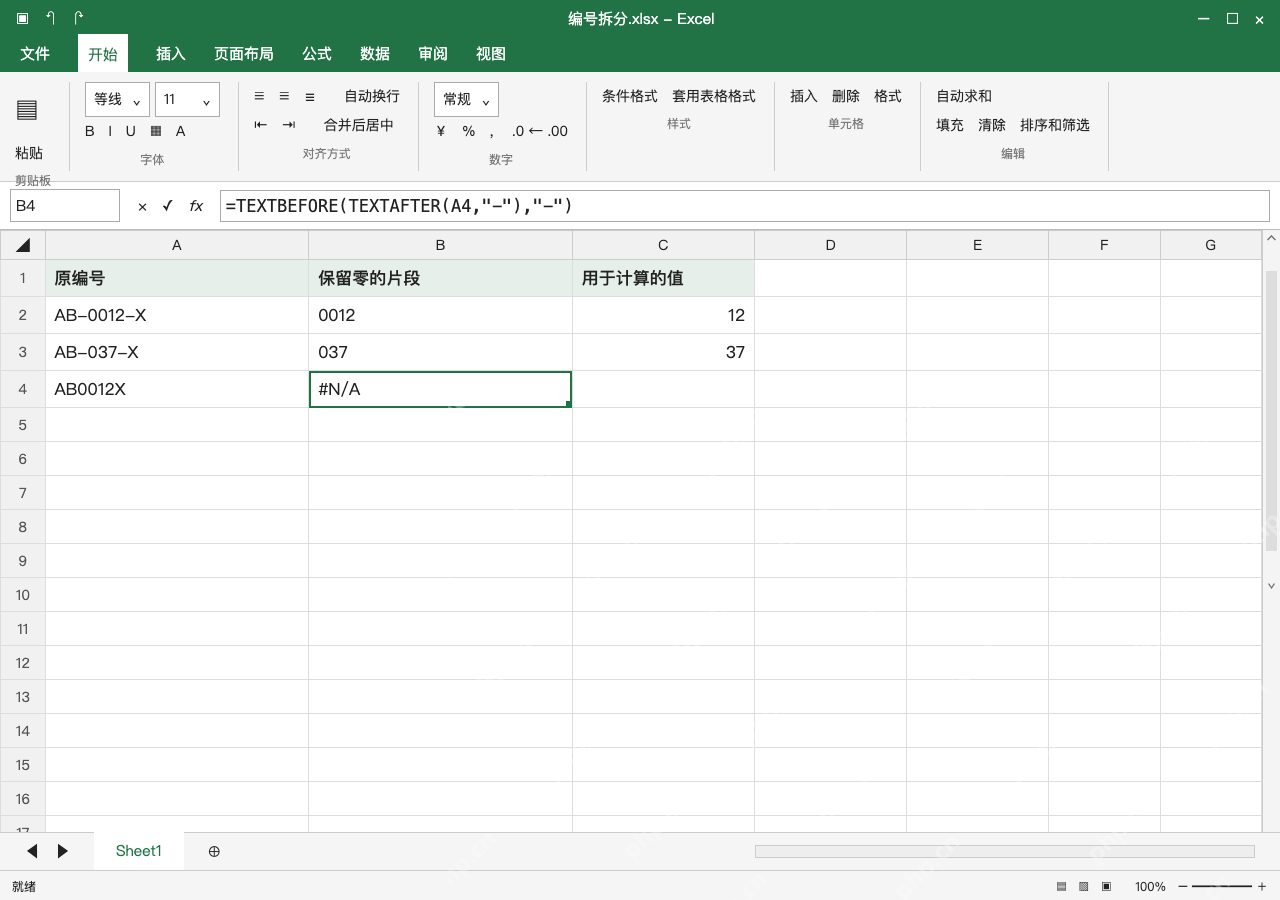Switch to the 视图 ribbon tab
Viewport: 1280px width, 900px height.
tap(491, 54)
